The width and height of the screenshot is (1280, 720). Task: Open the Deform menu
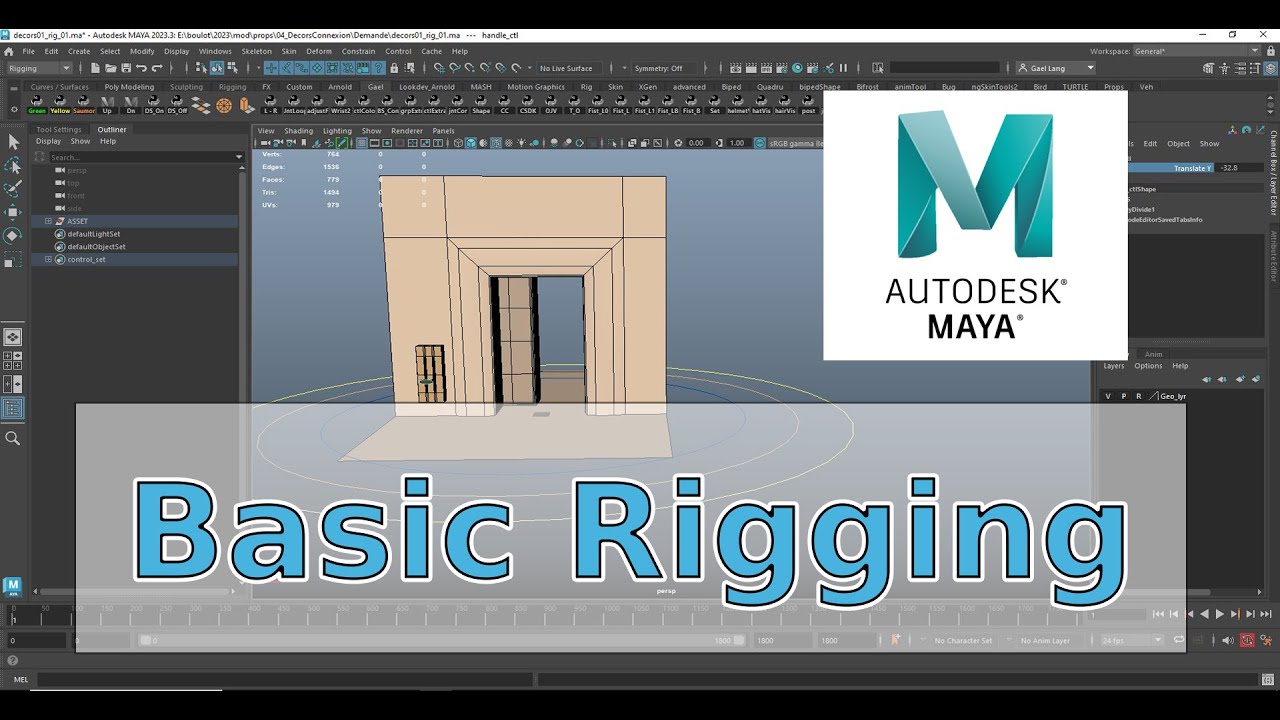[319, 51]
